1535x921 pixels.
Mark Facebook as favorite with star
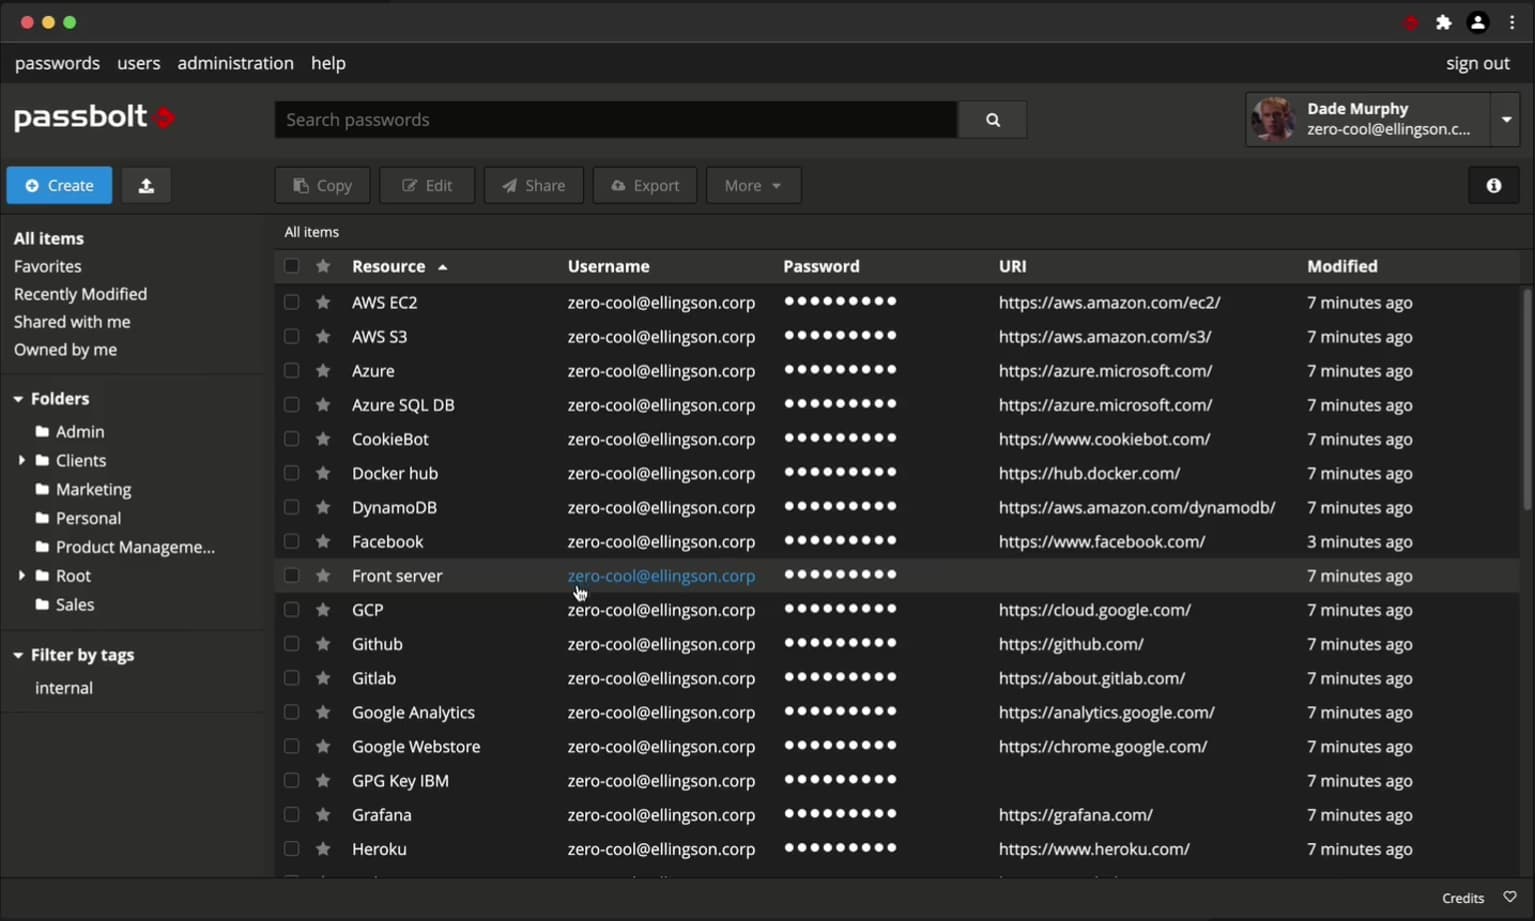(323, 542)
